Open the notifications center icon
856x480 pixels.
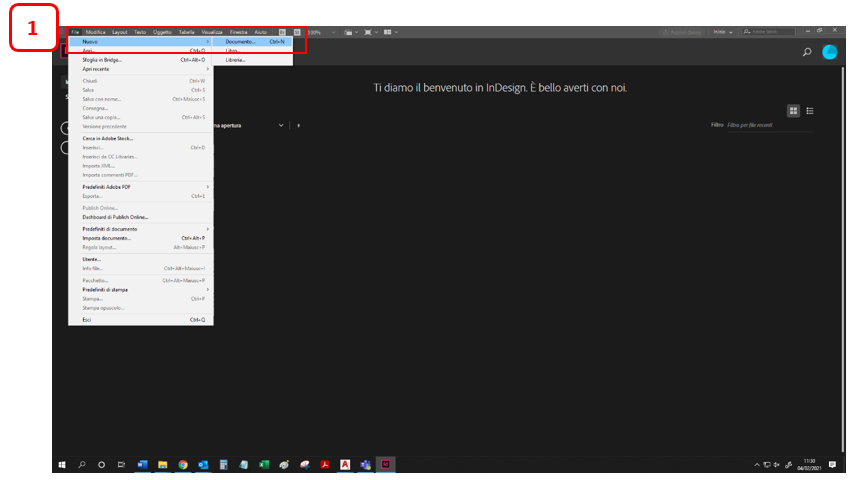tap(832, 465)
